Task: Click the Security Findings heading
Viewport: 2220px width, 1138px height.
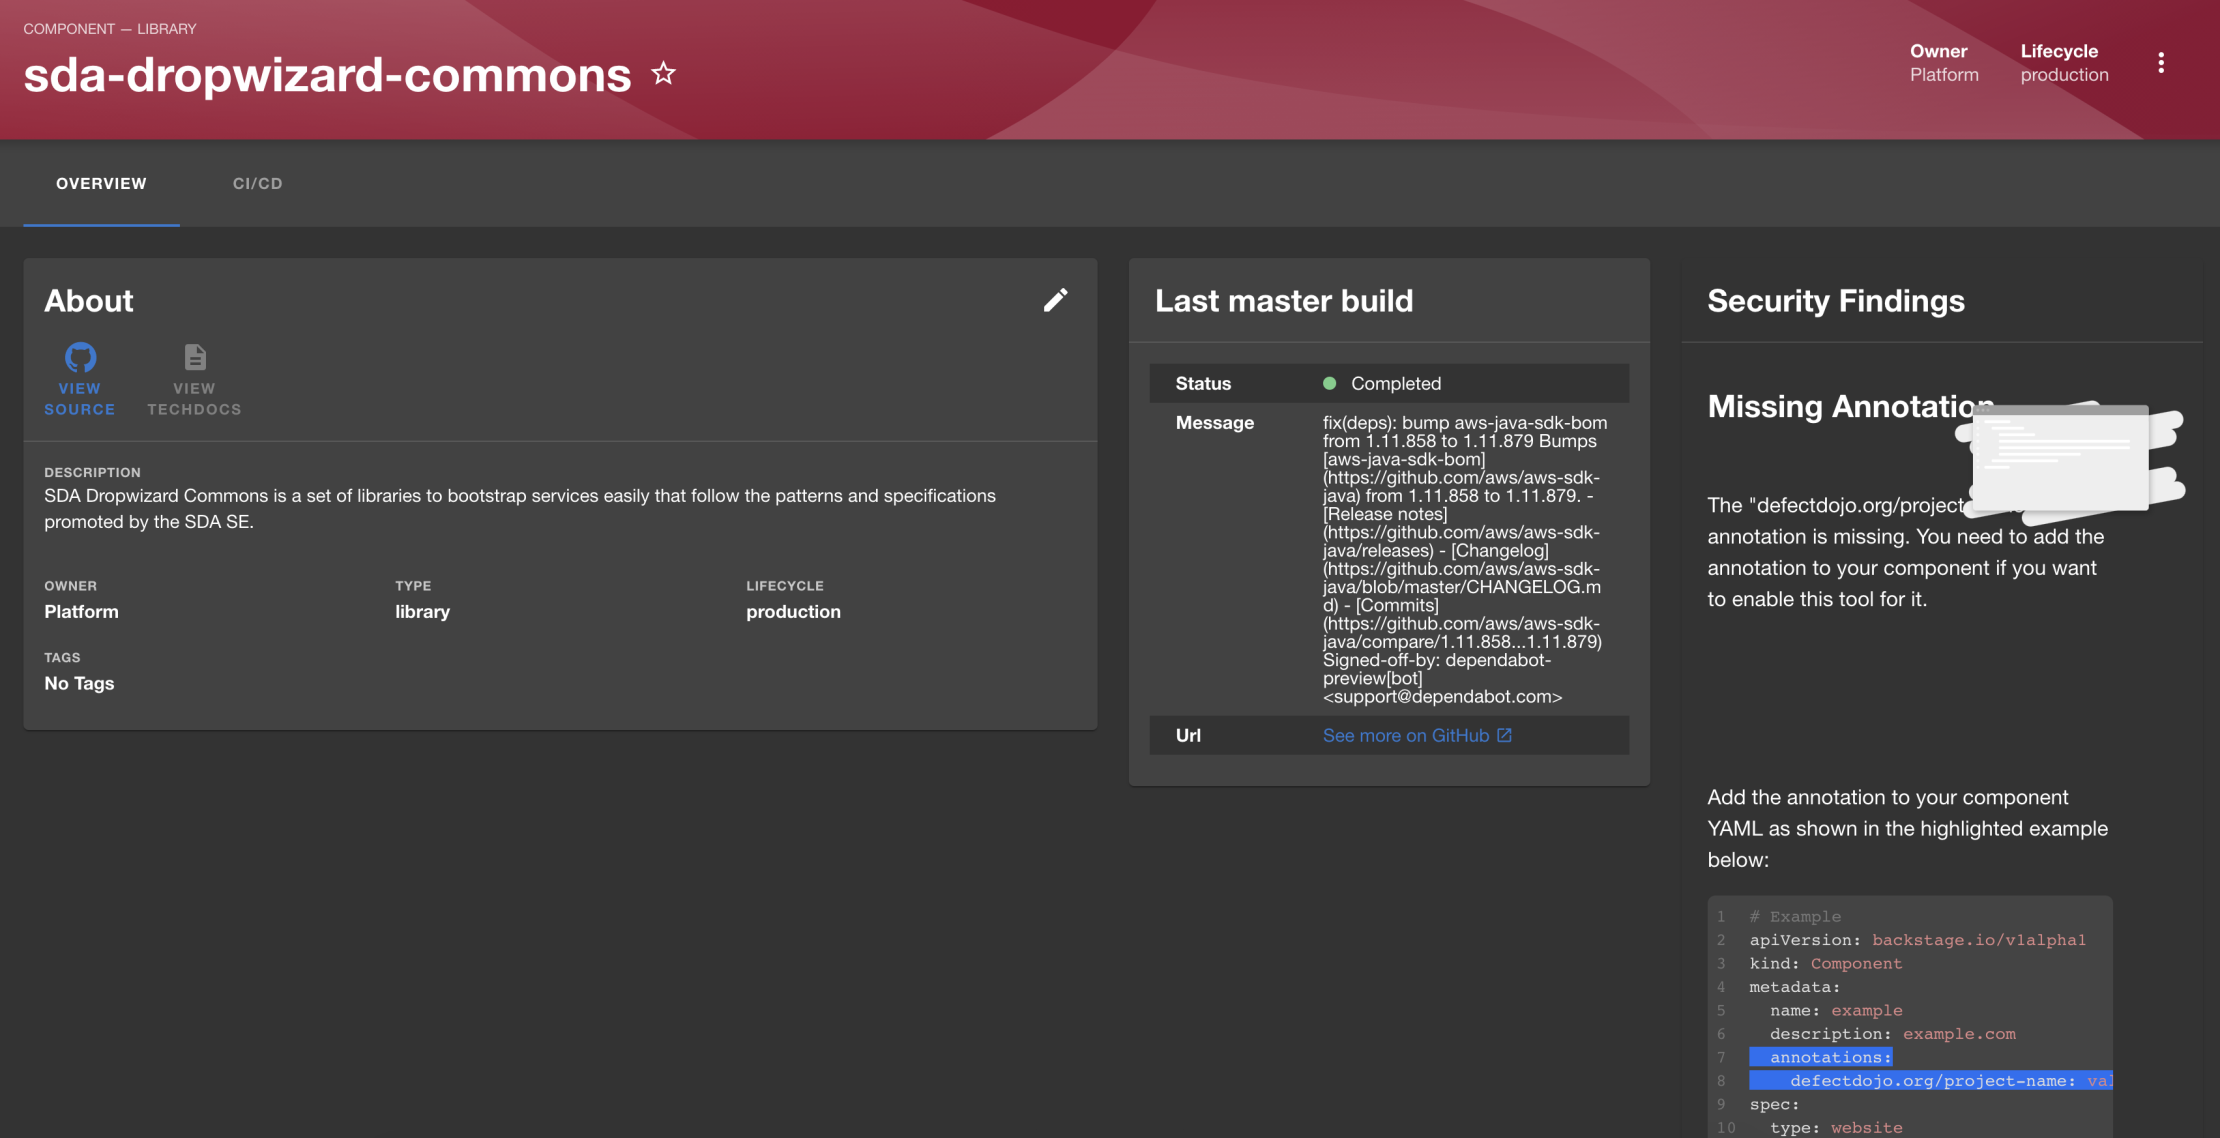Action: [x=1836, y=300]
